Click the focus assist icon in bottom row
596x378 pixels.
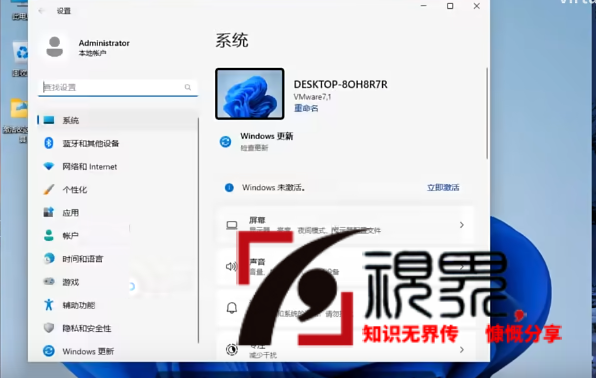pyautogui.click(x=232, y=349)
